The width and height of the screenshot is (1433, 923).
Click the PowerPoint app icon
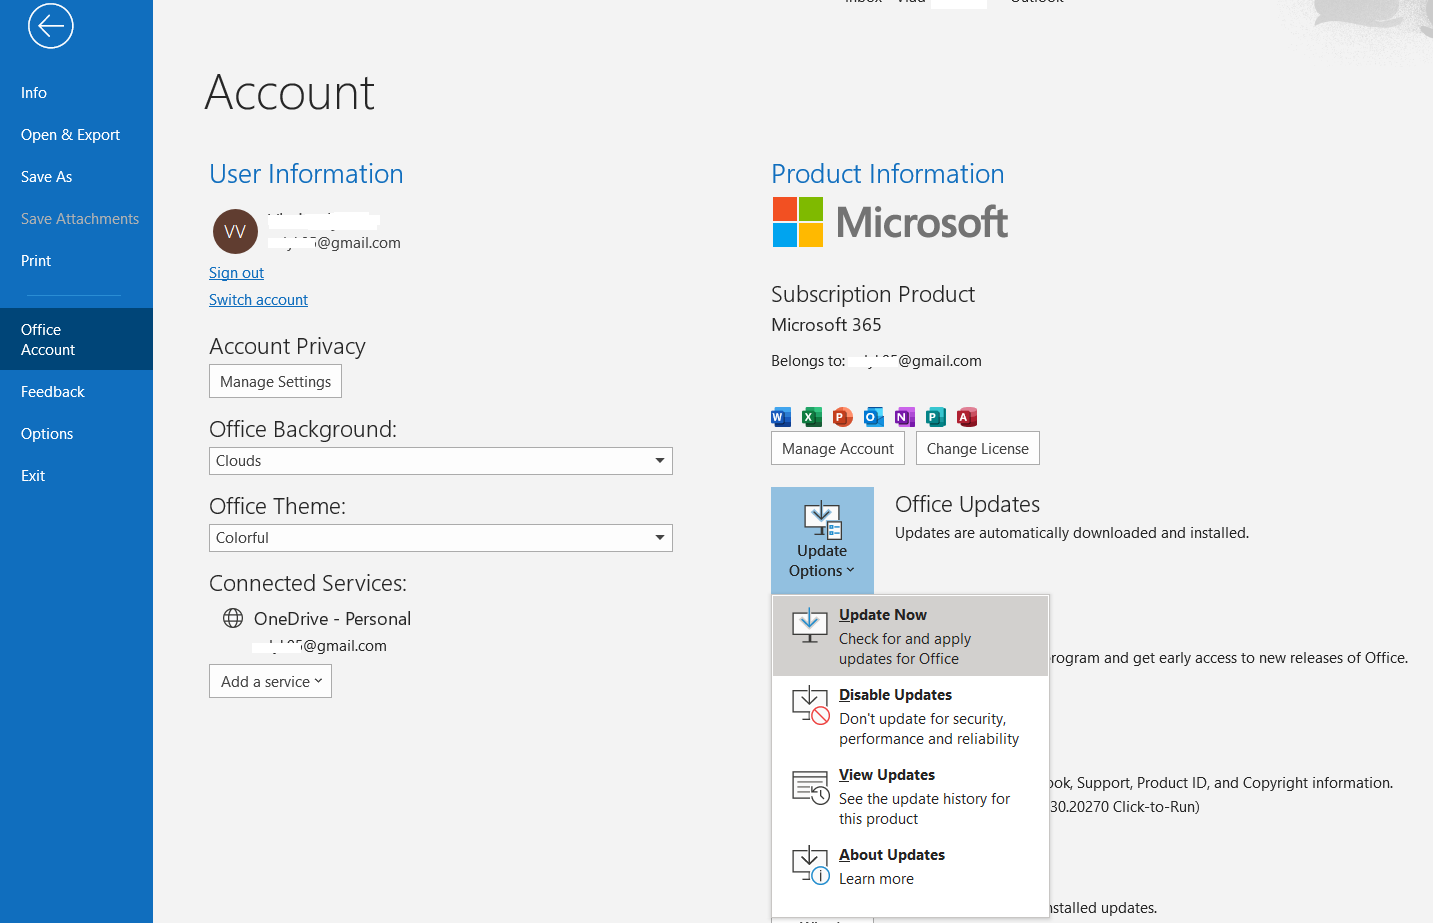(843, 417)
